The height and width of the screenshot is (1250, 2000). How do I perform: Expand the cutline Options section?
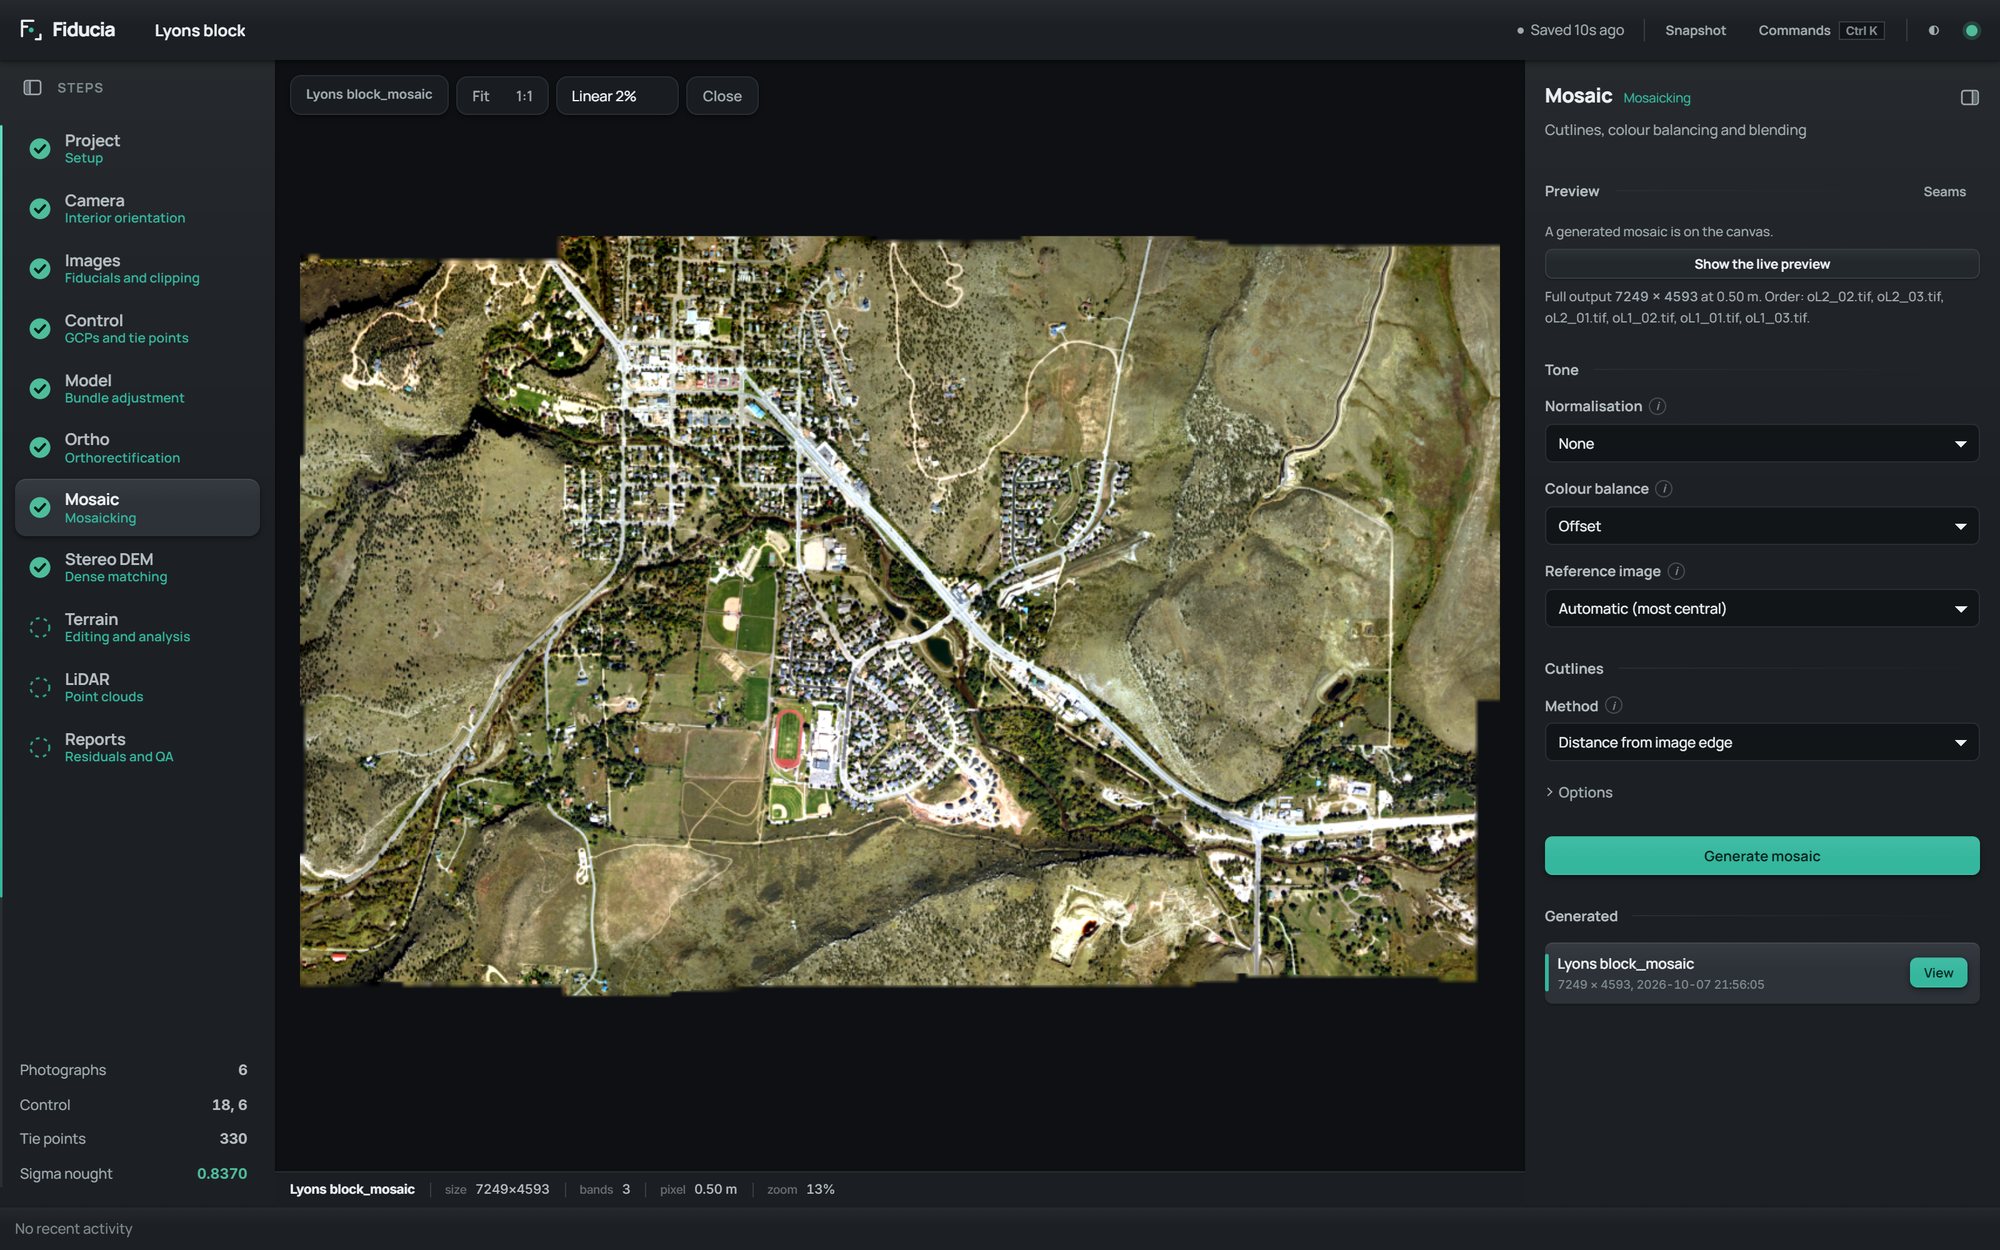click(1579, 792)
